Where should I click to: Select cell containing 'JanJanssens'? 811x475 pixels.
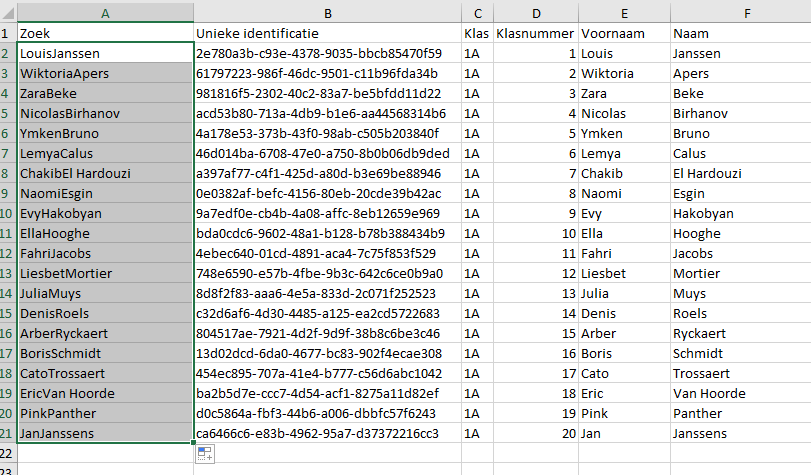click(x=106, y=434)
